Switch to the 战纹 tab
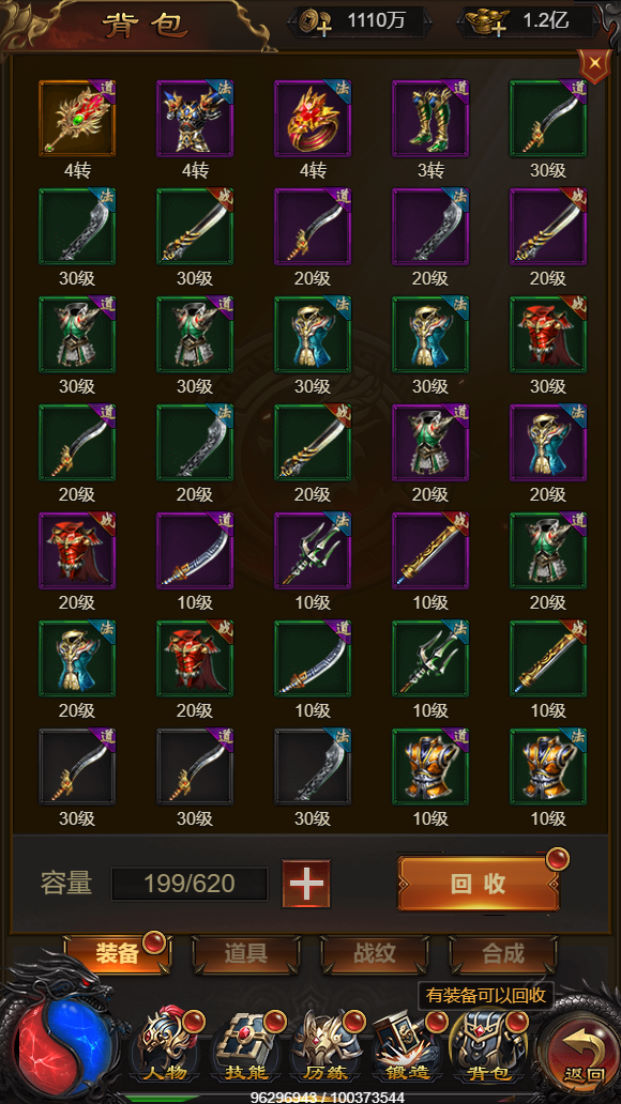621x1104 pixels. coord(375,954)
